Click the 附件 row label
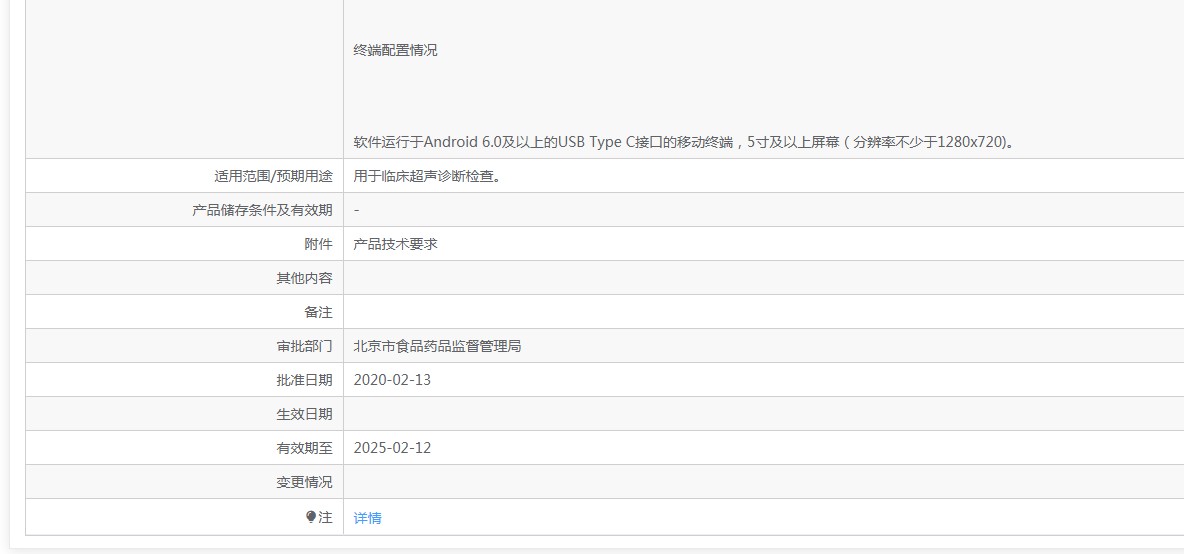 (x=318, y=244)
